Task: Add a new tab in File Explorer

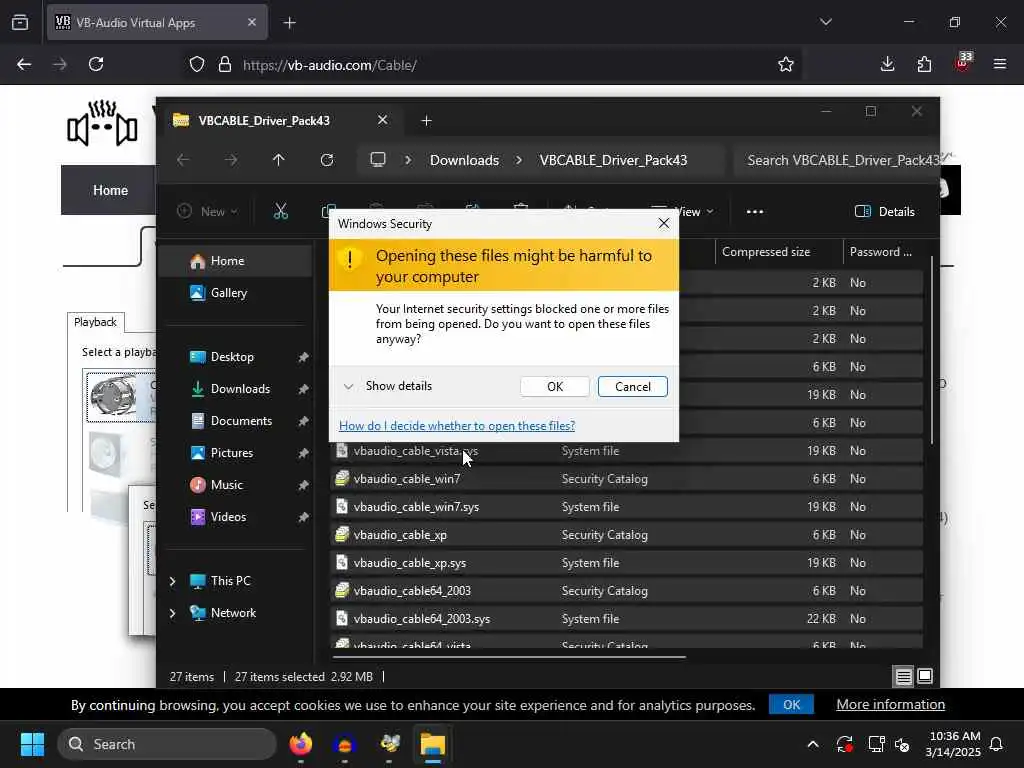Action: pos(426,121)
